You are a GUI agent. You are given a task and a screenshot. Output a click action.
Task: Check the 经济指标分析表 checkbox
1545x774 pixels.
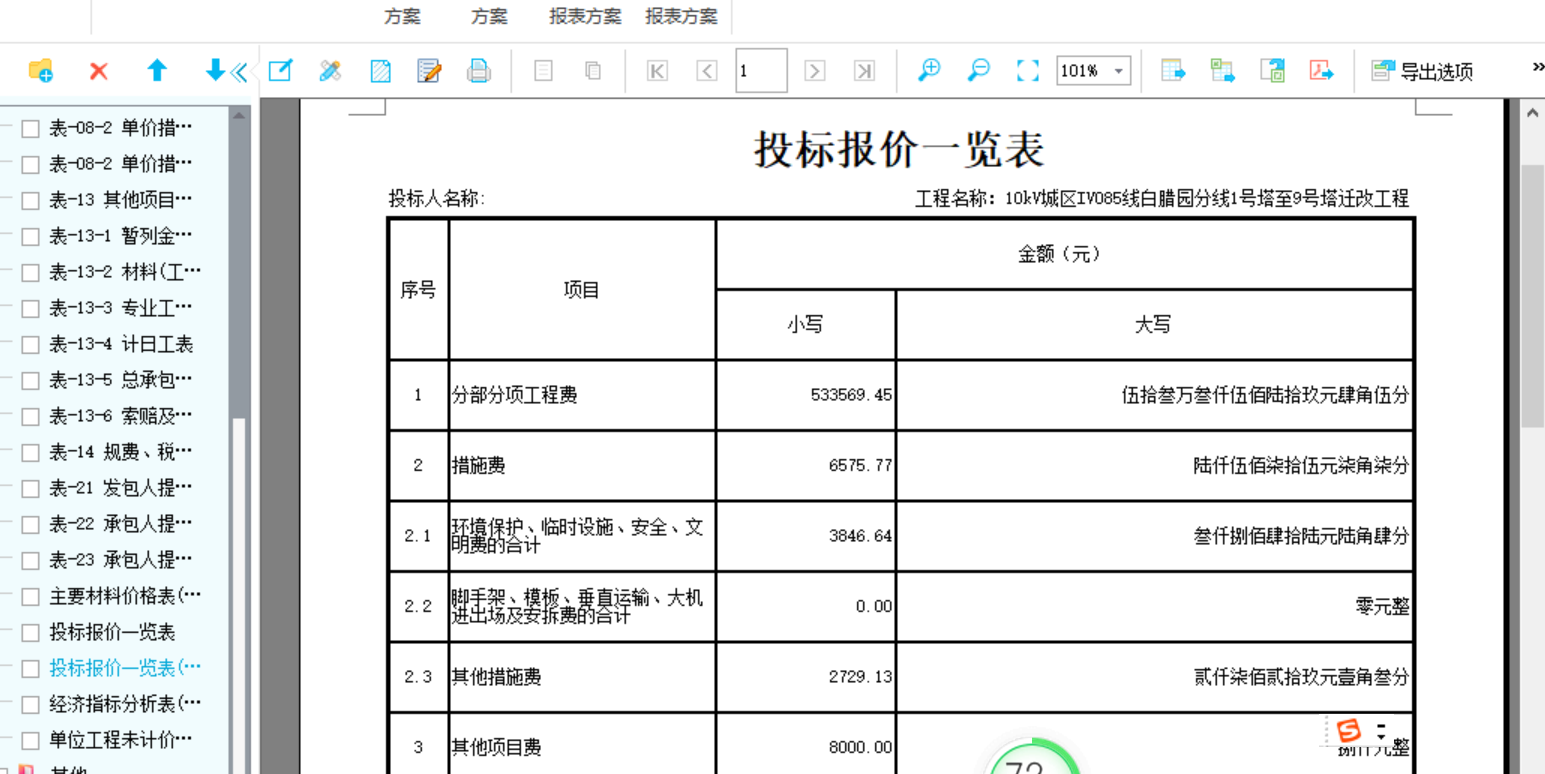(x=30, y=704)
